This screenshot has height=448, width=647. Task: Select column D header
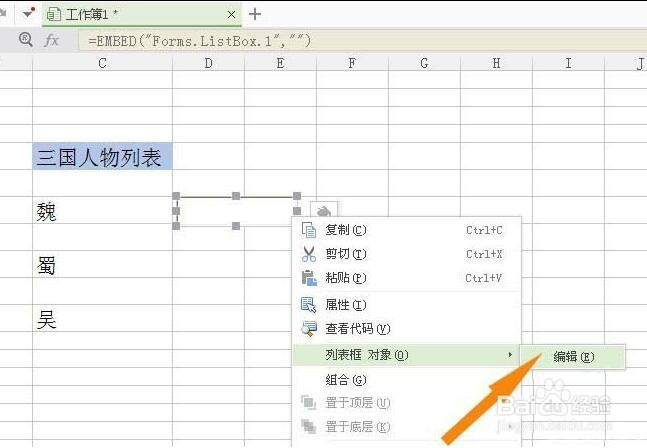point(208,63)
